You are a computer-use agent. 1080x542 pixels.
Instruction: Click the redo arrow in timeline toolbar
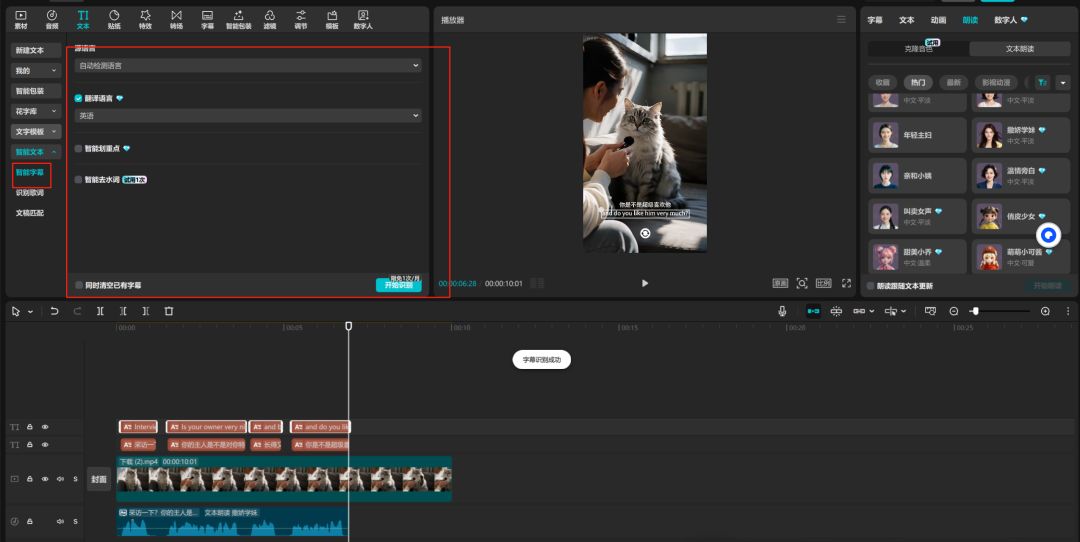77,311
